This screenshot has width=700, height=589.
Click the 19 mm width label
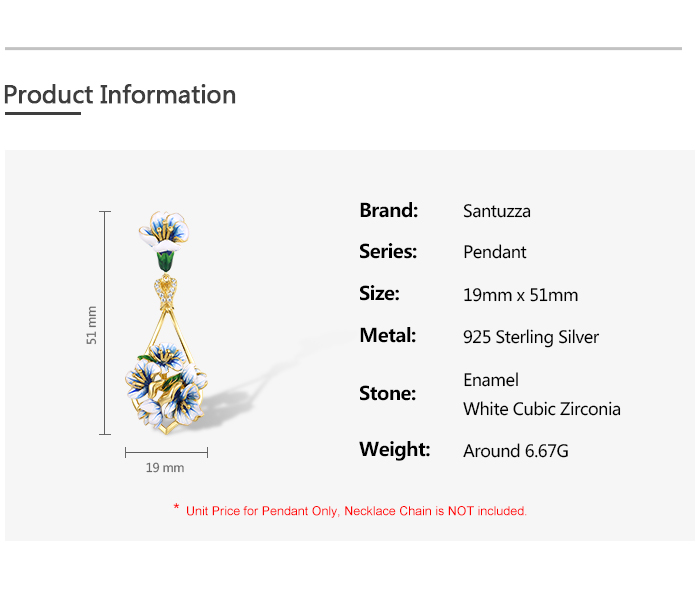click(x=165, y=468)
